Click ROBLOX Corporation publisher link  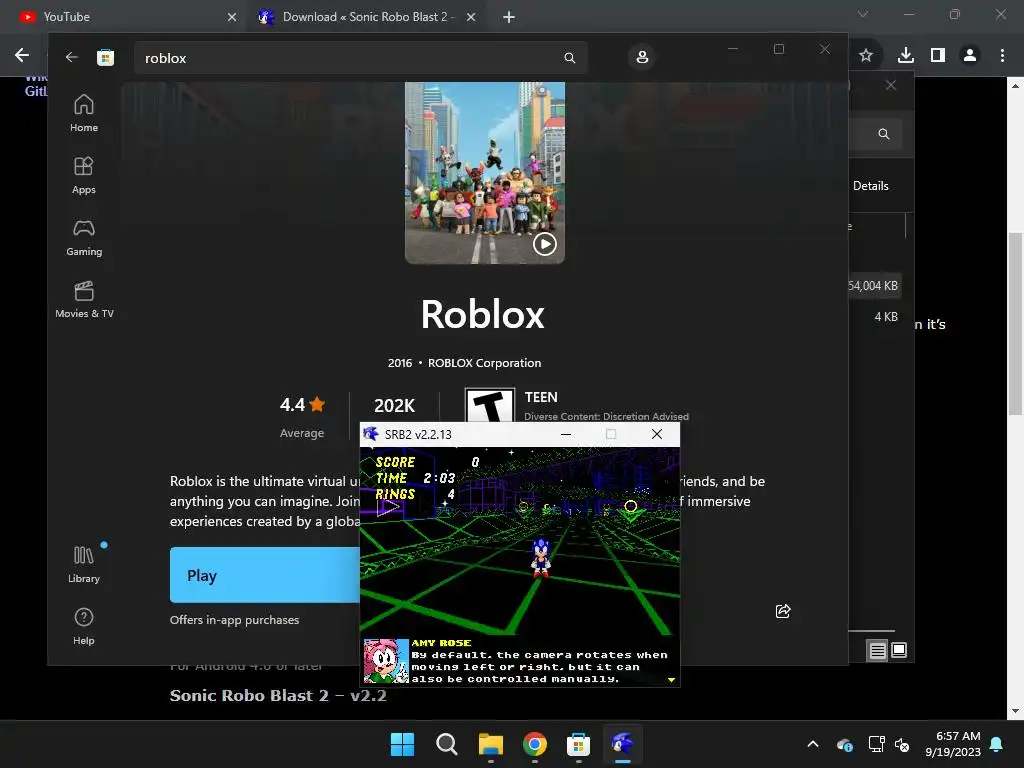click(x=485, y=363)
